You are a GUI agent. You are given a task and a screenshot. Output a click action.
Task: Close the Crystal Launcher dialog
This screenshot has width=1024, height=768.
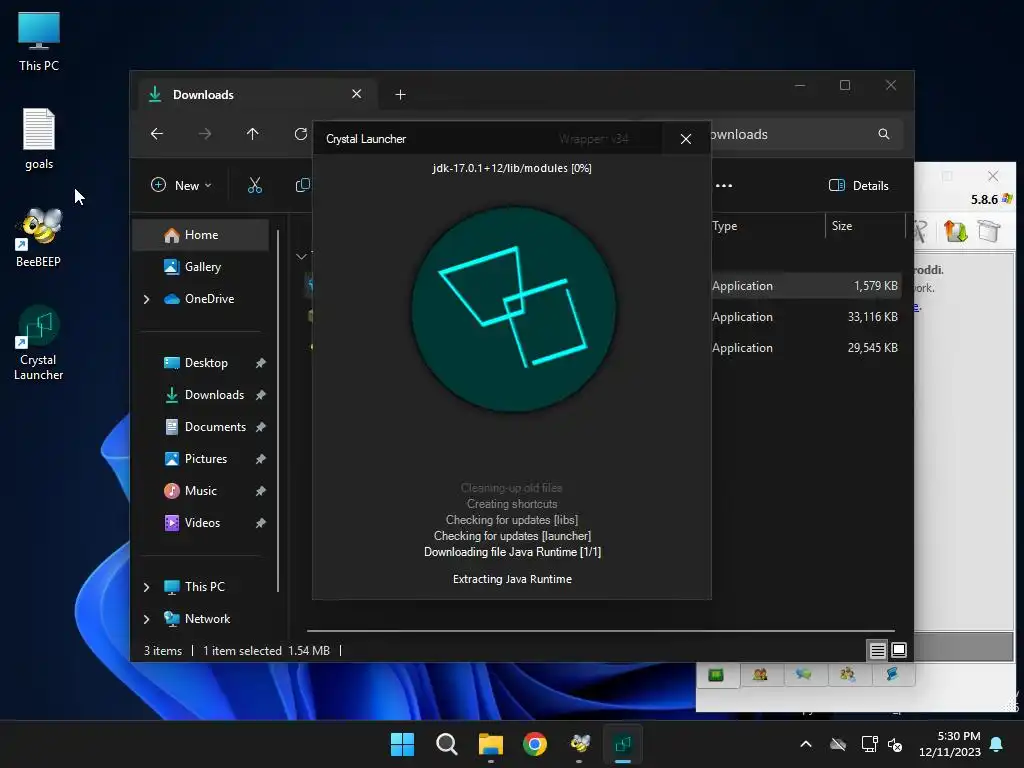tap(686, 139)
